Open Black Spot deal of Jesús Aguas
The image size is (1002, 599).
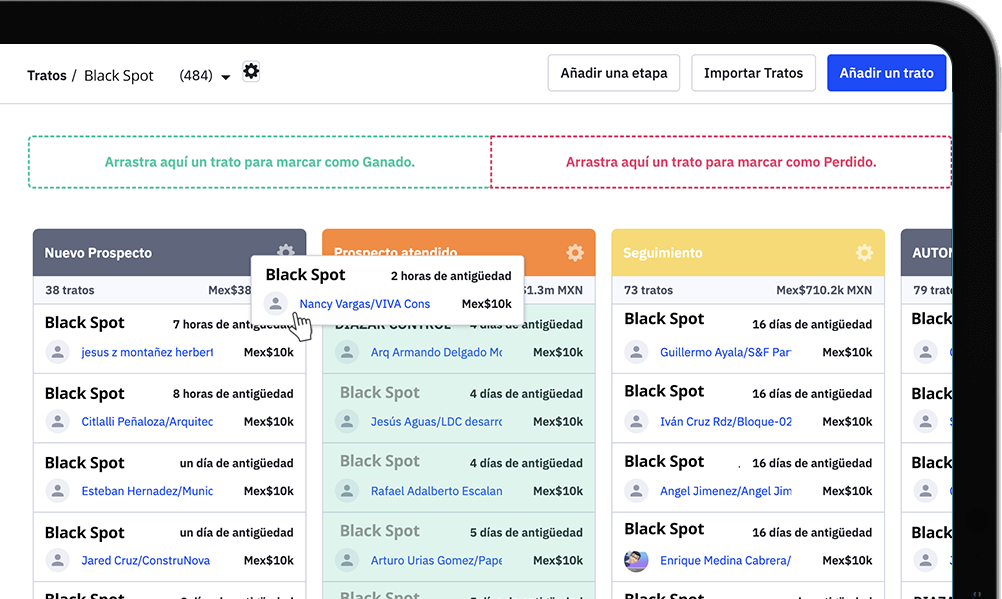(x=380, y=392)
